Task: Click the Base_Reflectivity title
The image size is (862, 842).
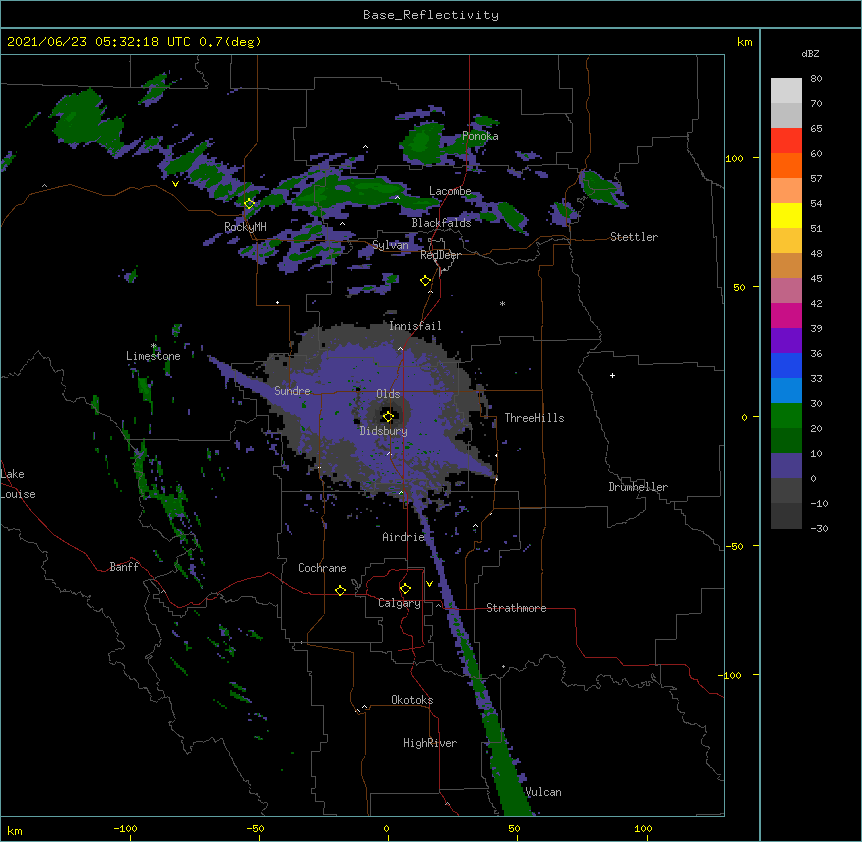Action: point(431,15)
